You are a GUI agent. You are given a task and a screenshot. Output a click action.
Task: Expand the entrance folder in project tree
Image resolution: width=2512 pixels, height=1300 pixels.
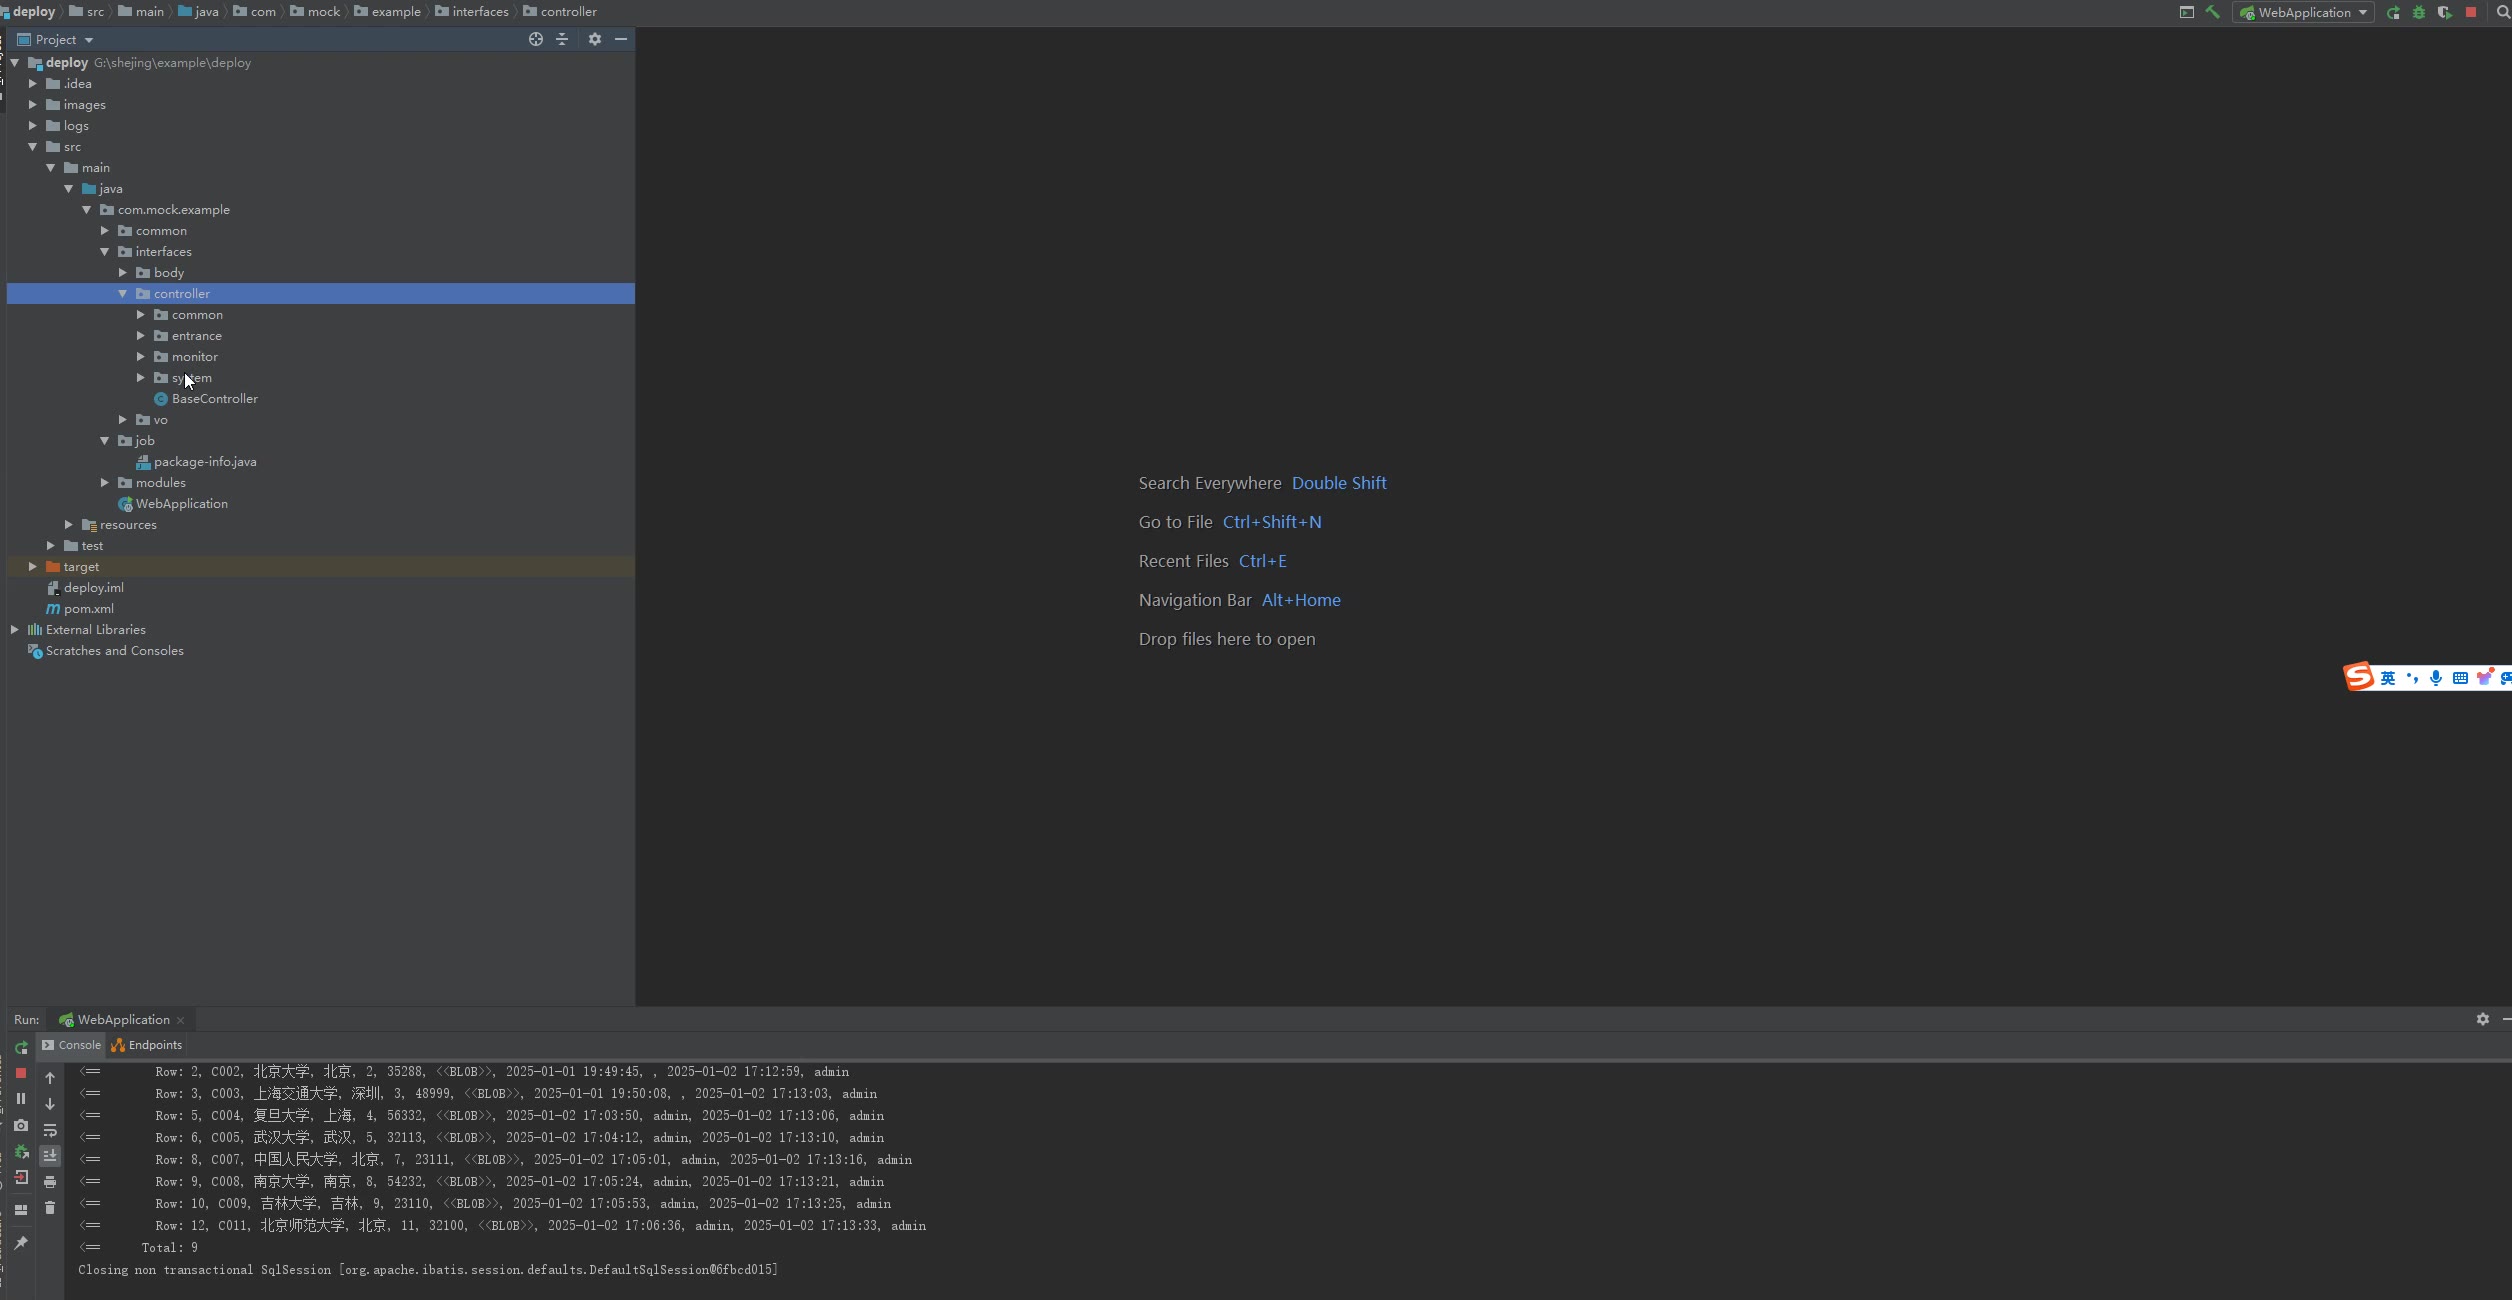pyautogui.click(x=141, y=336)
